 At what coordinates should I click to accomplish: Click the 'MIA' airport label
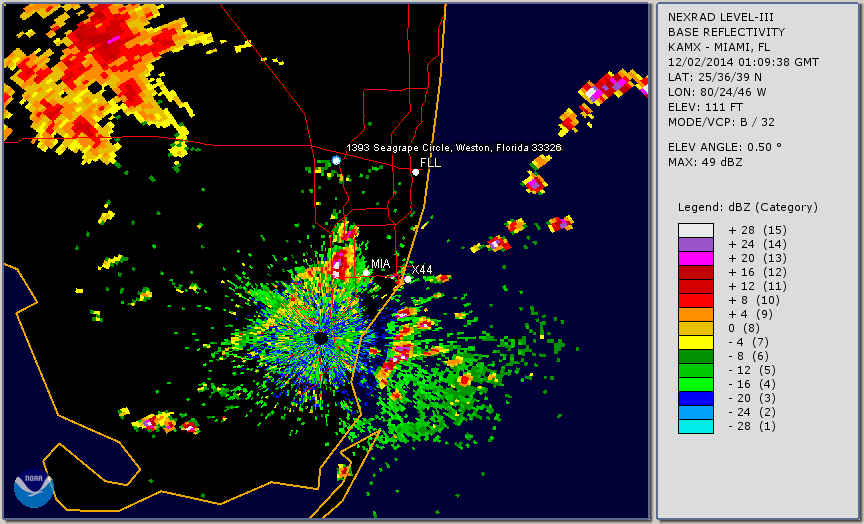[381, 264]
